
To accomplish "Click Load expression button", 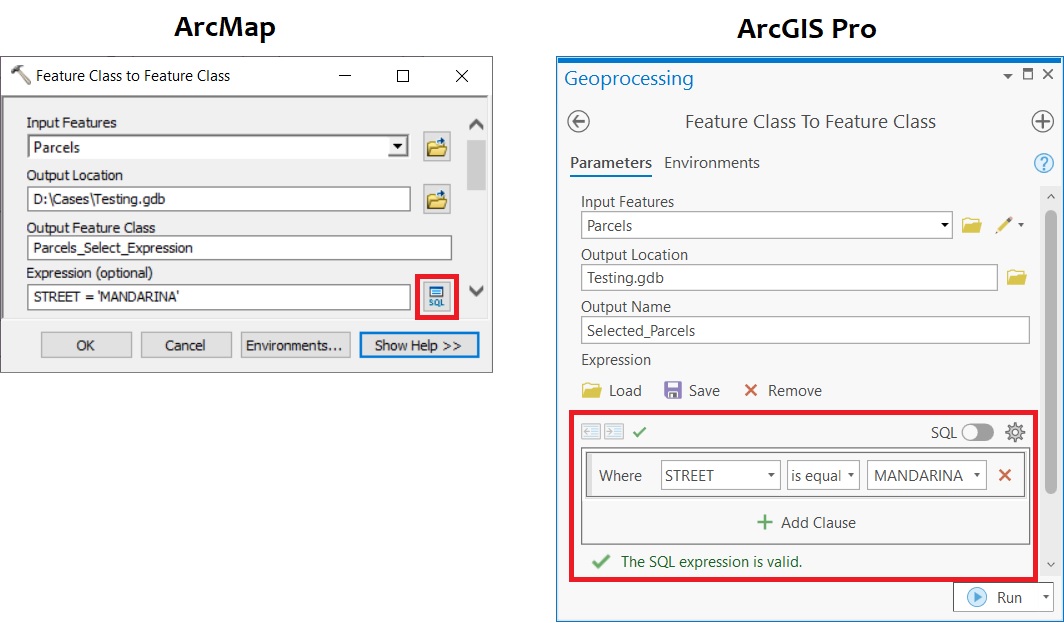I will pos(611,390).
